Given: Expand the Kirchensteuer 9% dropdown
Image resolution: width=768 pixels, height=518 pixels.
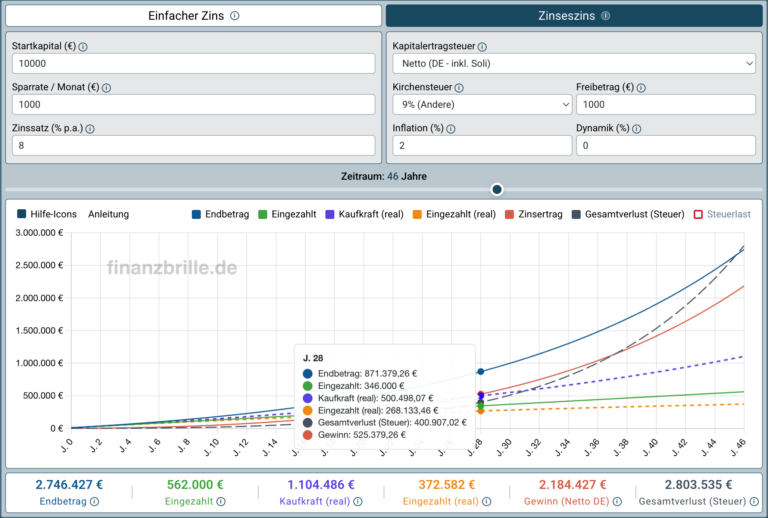Looking at the screenshot, I should (482, 105).
